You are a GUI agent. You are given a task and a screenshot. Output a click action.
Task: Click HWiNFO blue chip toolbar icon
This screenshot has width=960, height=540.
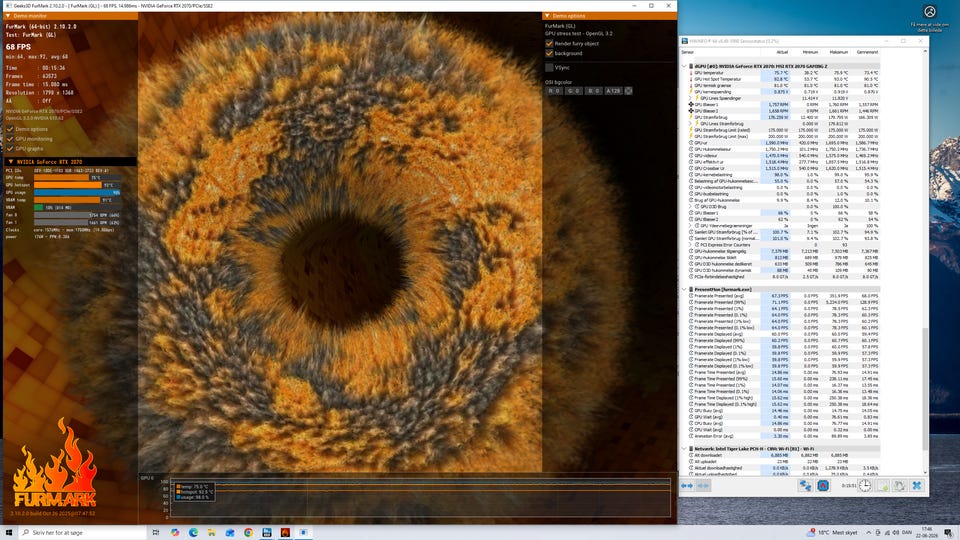[x=823, y=486]
